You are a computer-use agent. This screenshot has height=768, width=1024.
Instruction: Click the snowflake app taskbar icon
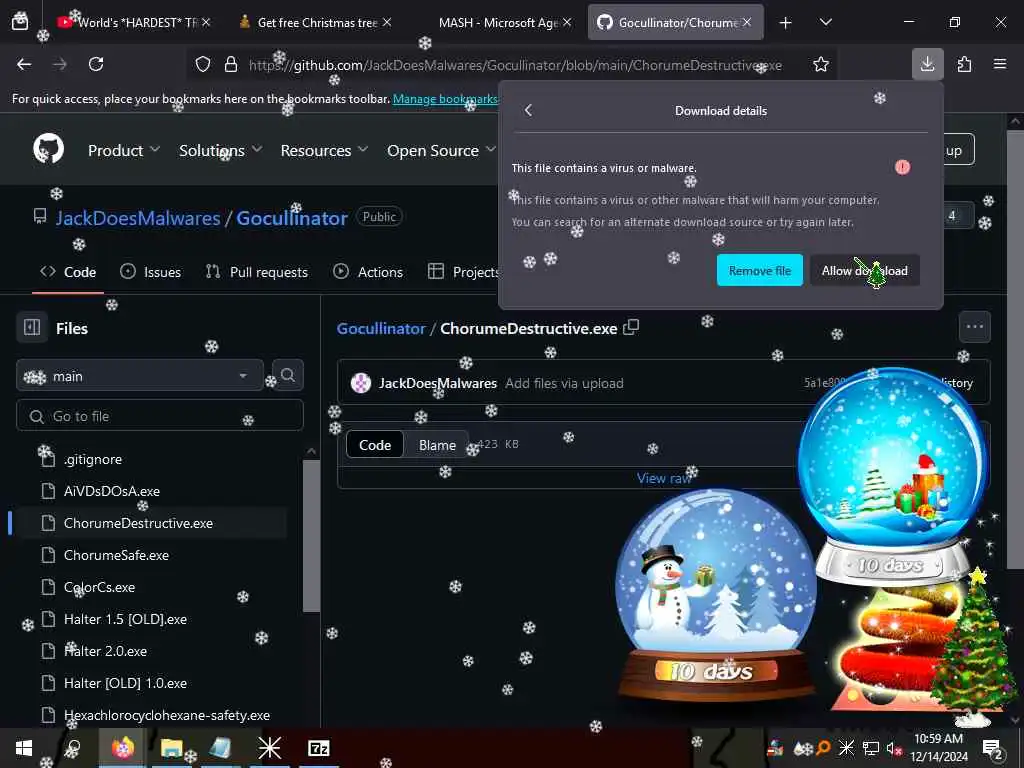point(269,748)
